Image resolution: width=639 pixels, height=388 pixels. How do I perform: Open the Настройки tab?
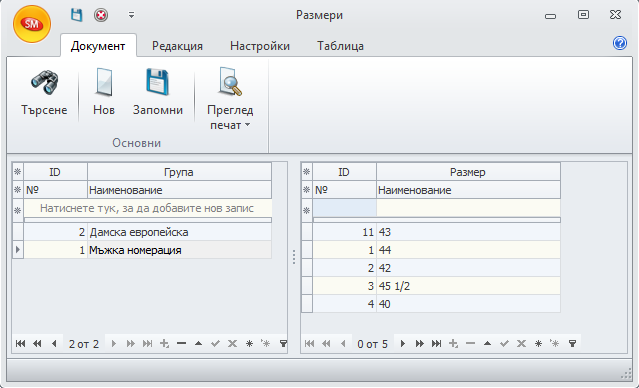point(260,46)
